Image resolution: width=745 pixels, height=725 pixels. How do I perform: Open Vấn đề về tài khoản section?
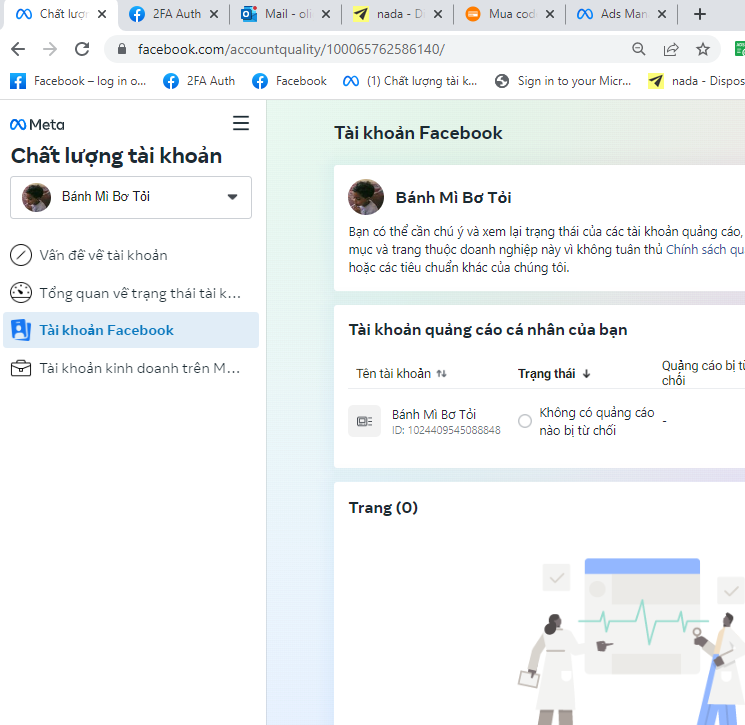point(131,255)
